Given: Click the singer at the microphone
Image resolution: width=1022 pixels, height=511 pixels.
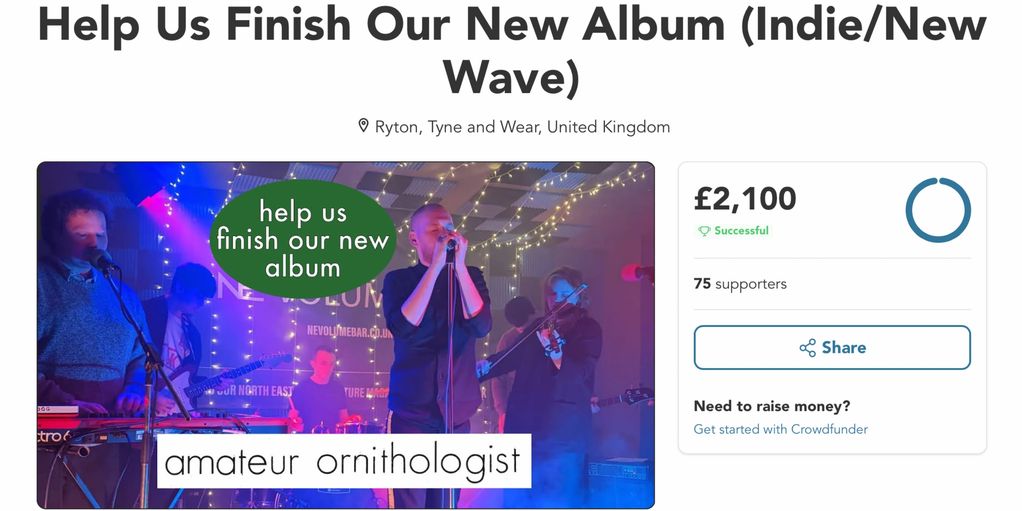Looking at the screenshot, I should coord(435,326).
